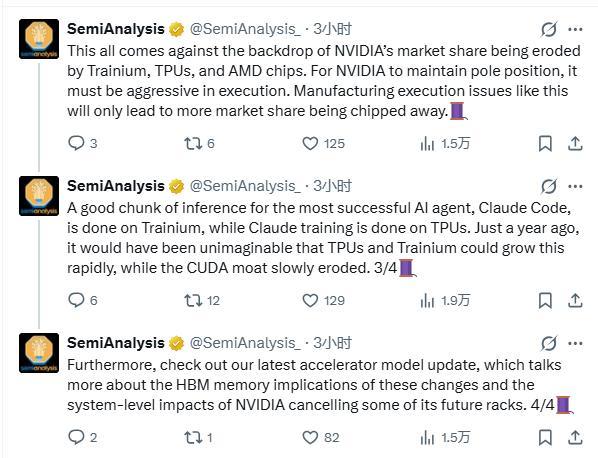Click SemiAnalysis avatar on first tweet
Viewport: 598px width, 458px height.
coord(39,39)
